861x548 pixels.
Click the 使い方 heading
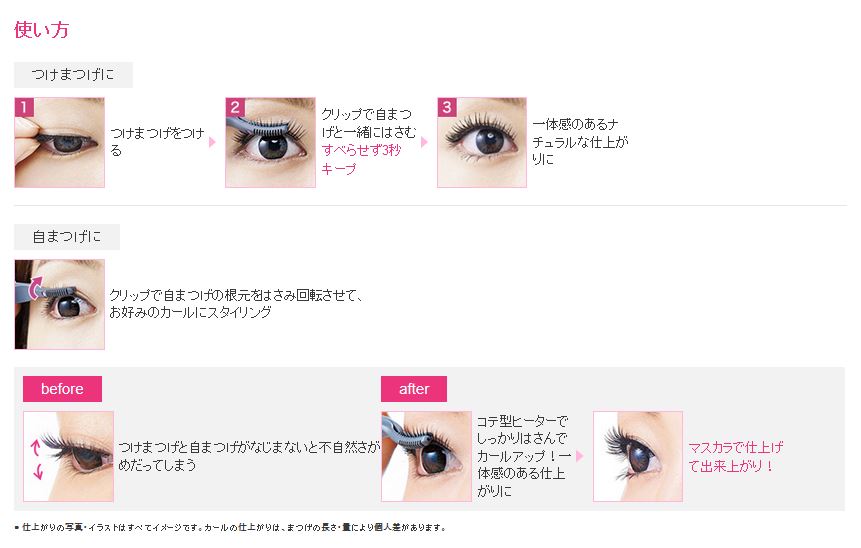tap(42, 30)
